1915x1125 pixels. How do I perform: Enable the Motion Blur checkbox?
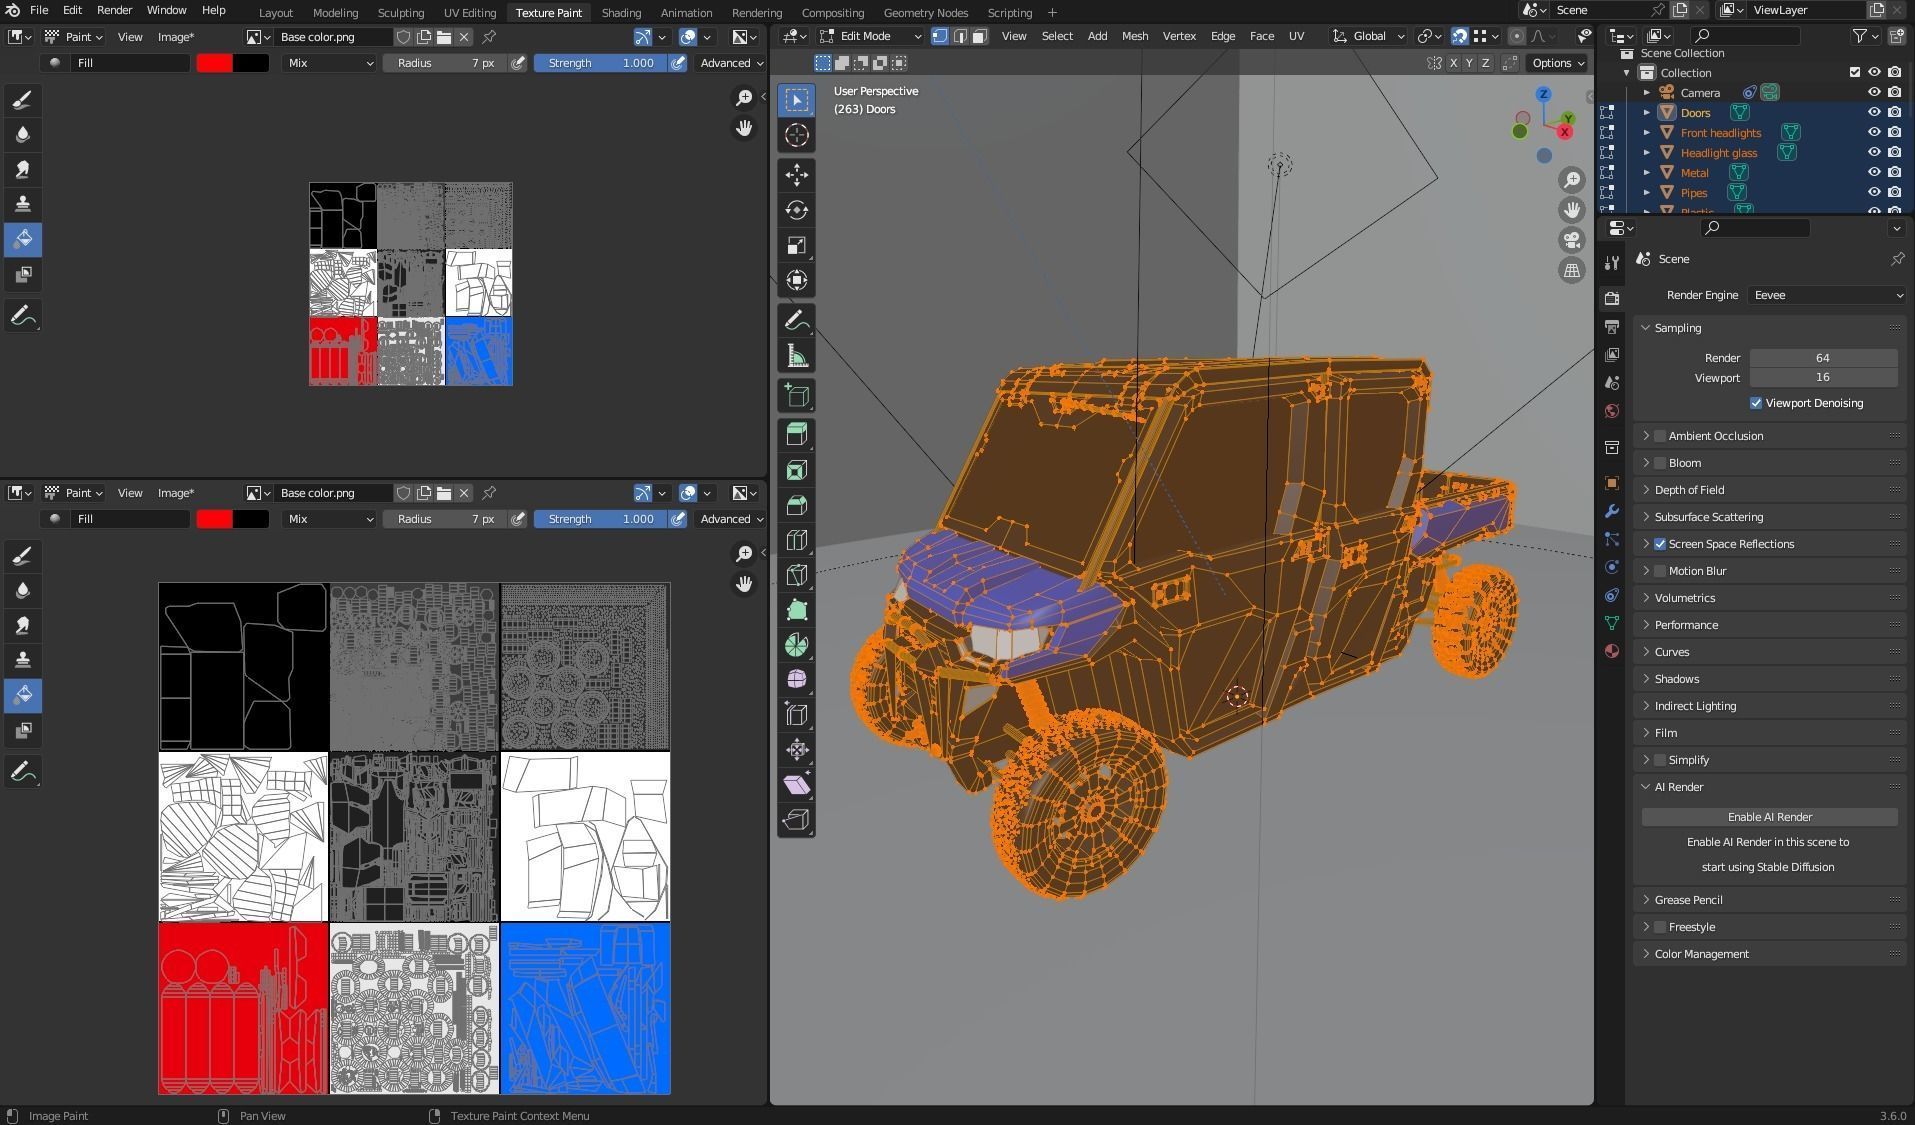tap(1660, 571)
